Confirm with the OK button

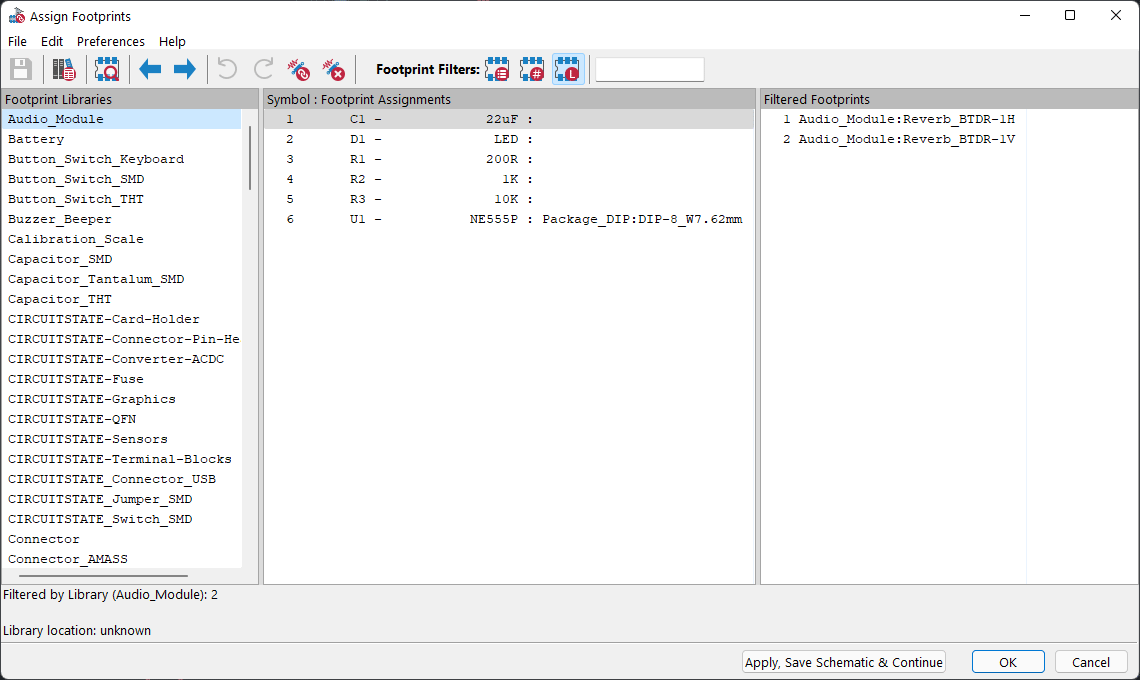[x=1008, y=662]
